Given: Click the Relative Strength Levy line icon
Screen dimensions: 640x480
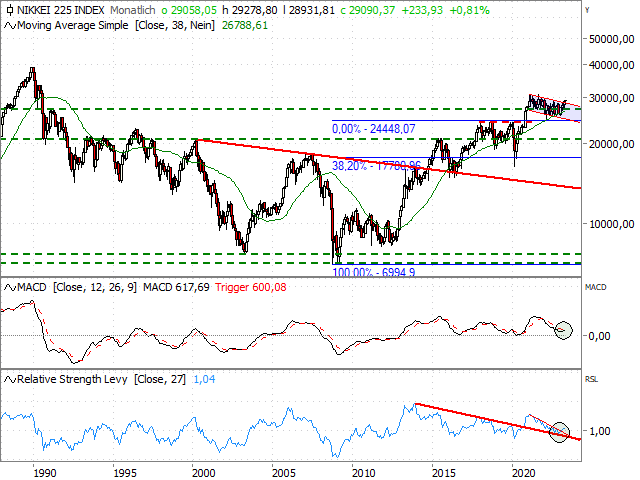Looking at the screenshot, I should 10,380.
